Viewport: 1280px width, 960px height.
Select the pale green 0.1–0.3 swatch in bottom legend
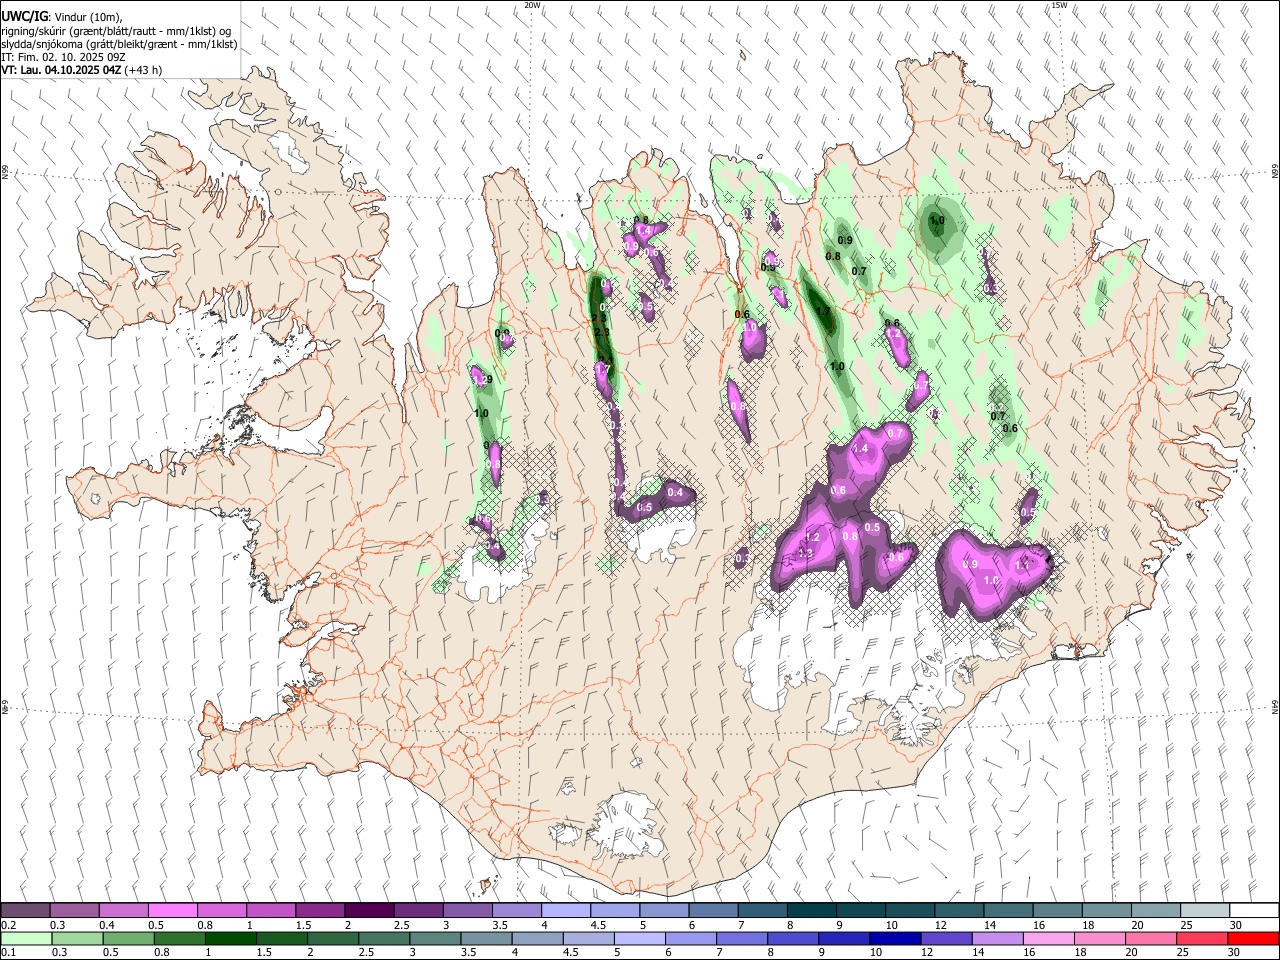26,938
